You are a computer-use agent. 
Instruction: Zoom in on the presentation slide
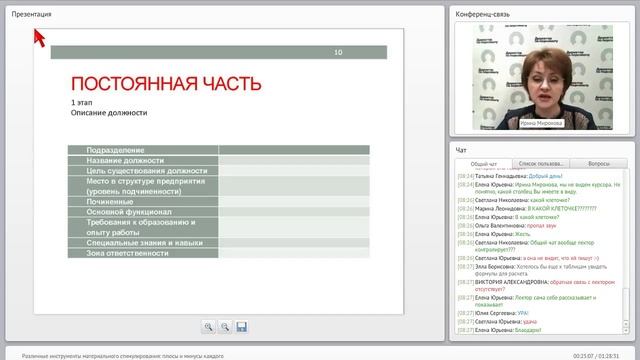click(x=209, y=327)
